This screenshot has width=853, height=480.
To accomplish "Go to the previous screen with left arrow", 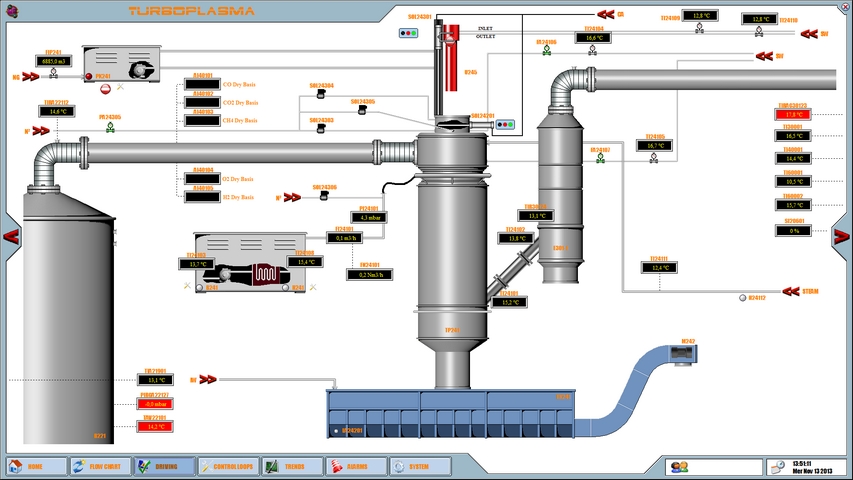I will click(11, 237).
